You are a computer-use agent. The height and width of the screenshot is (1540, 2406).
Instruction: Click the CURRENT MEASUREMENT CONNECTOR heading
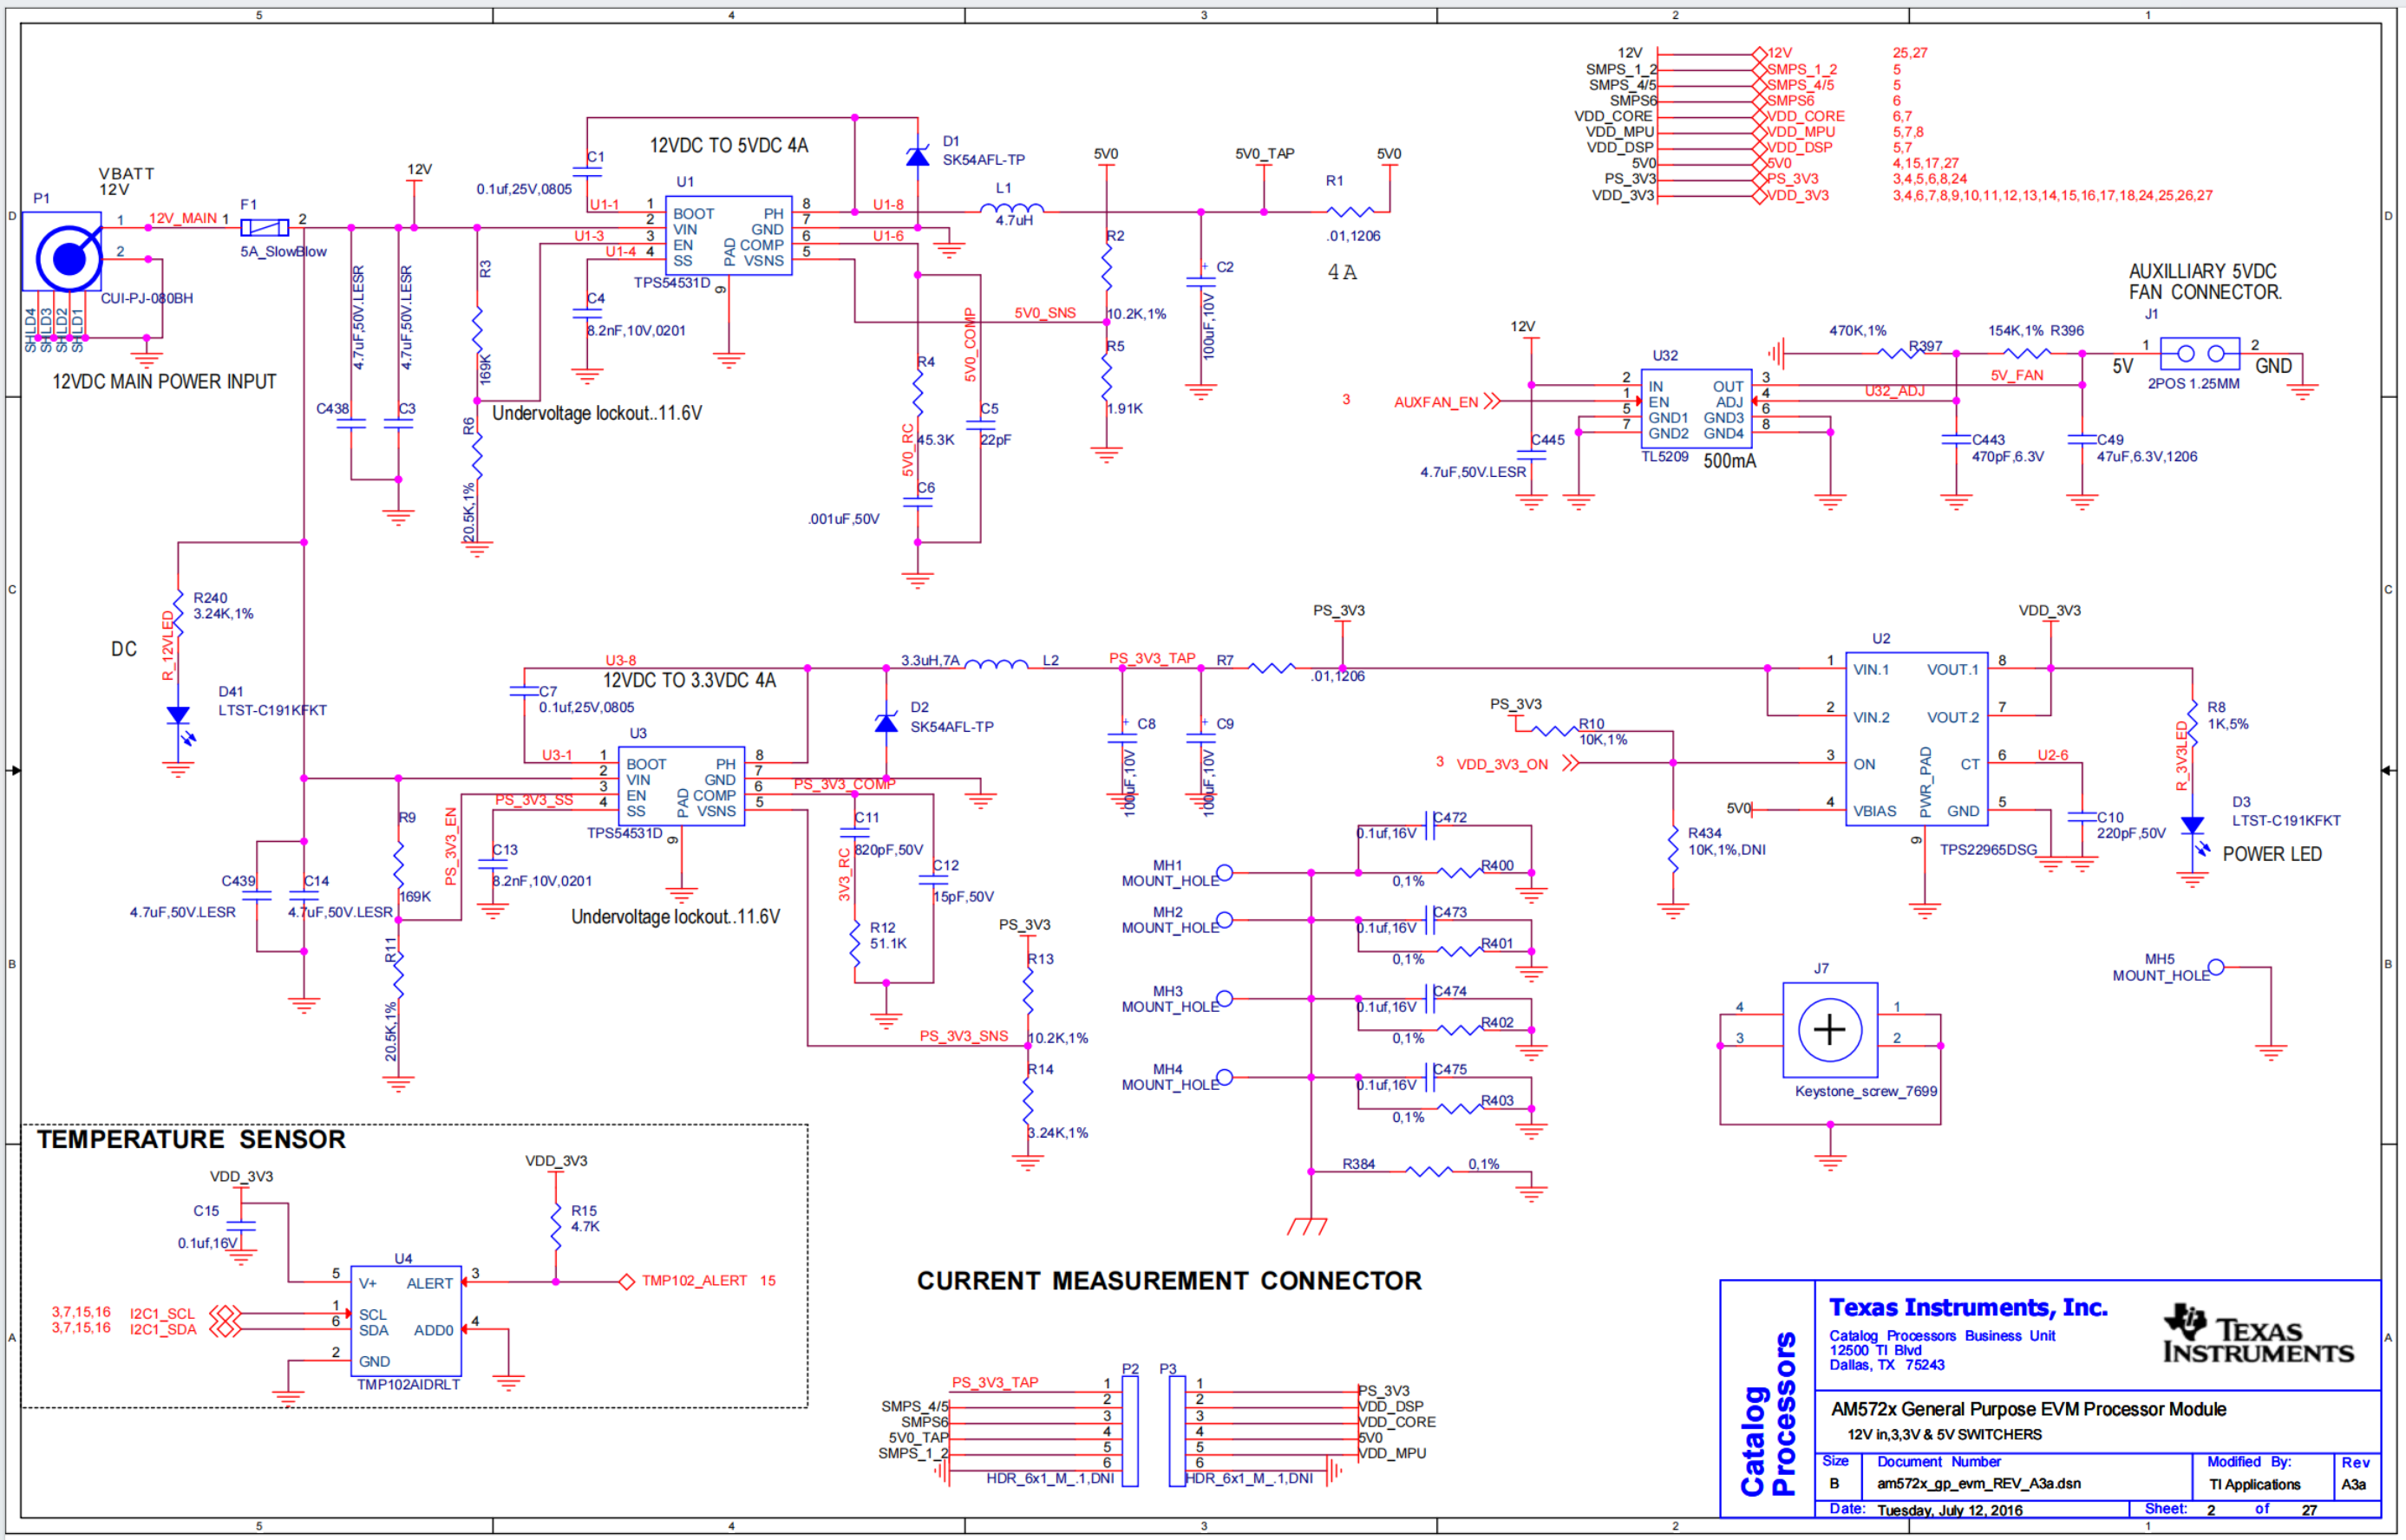coord(1168,1281)
